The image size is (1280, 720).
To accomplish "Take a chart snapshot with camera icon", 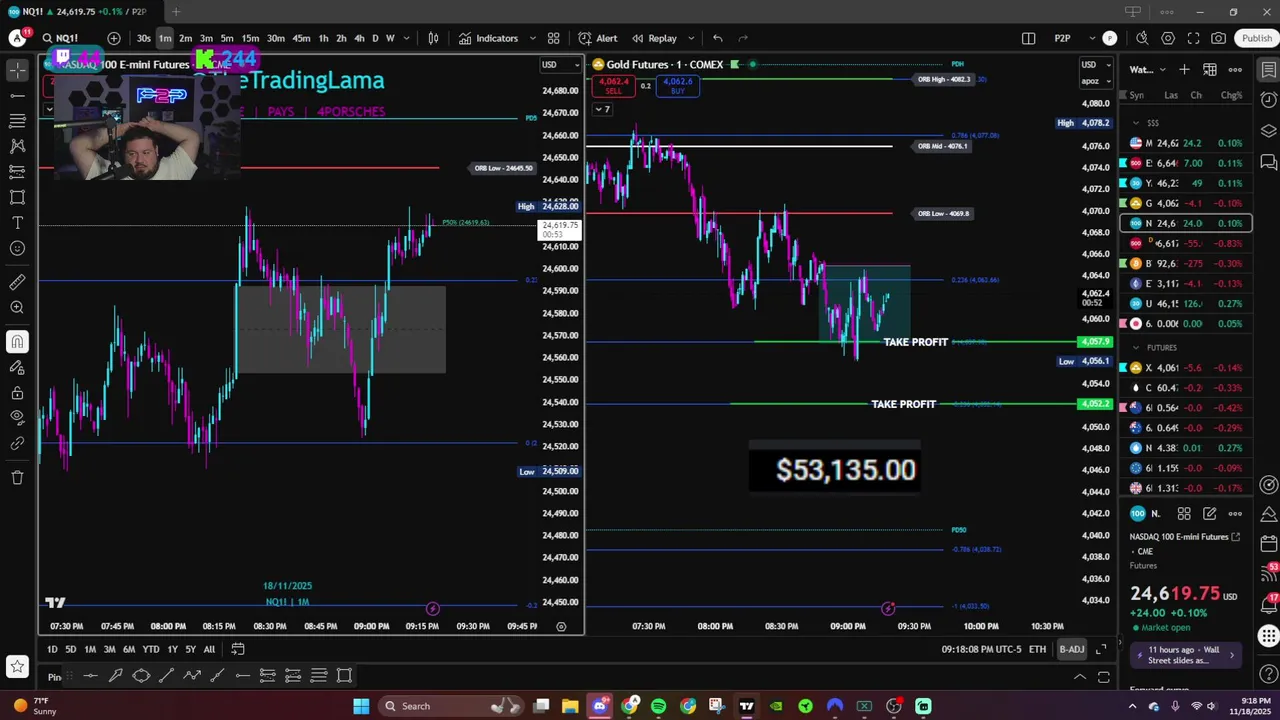I will 1218,38.
